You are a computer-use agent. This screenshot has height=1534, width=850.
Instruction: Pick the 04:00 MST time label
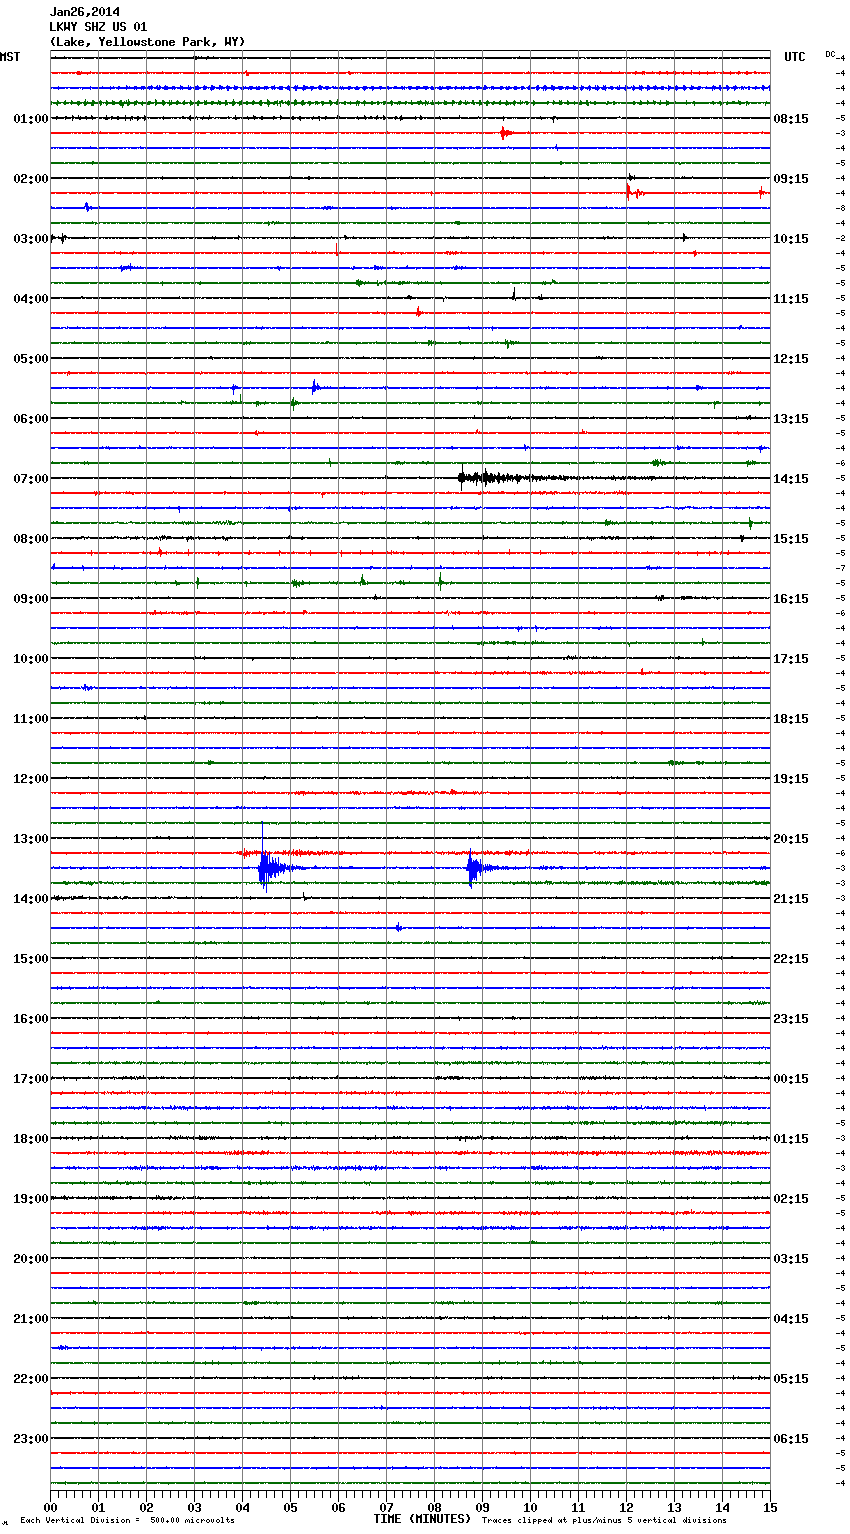(30, 299)
